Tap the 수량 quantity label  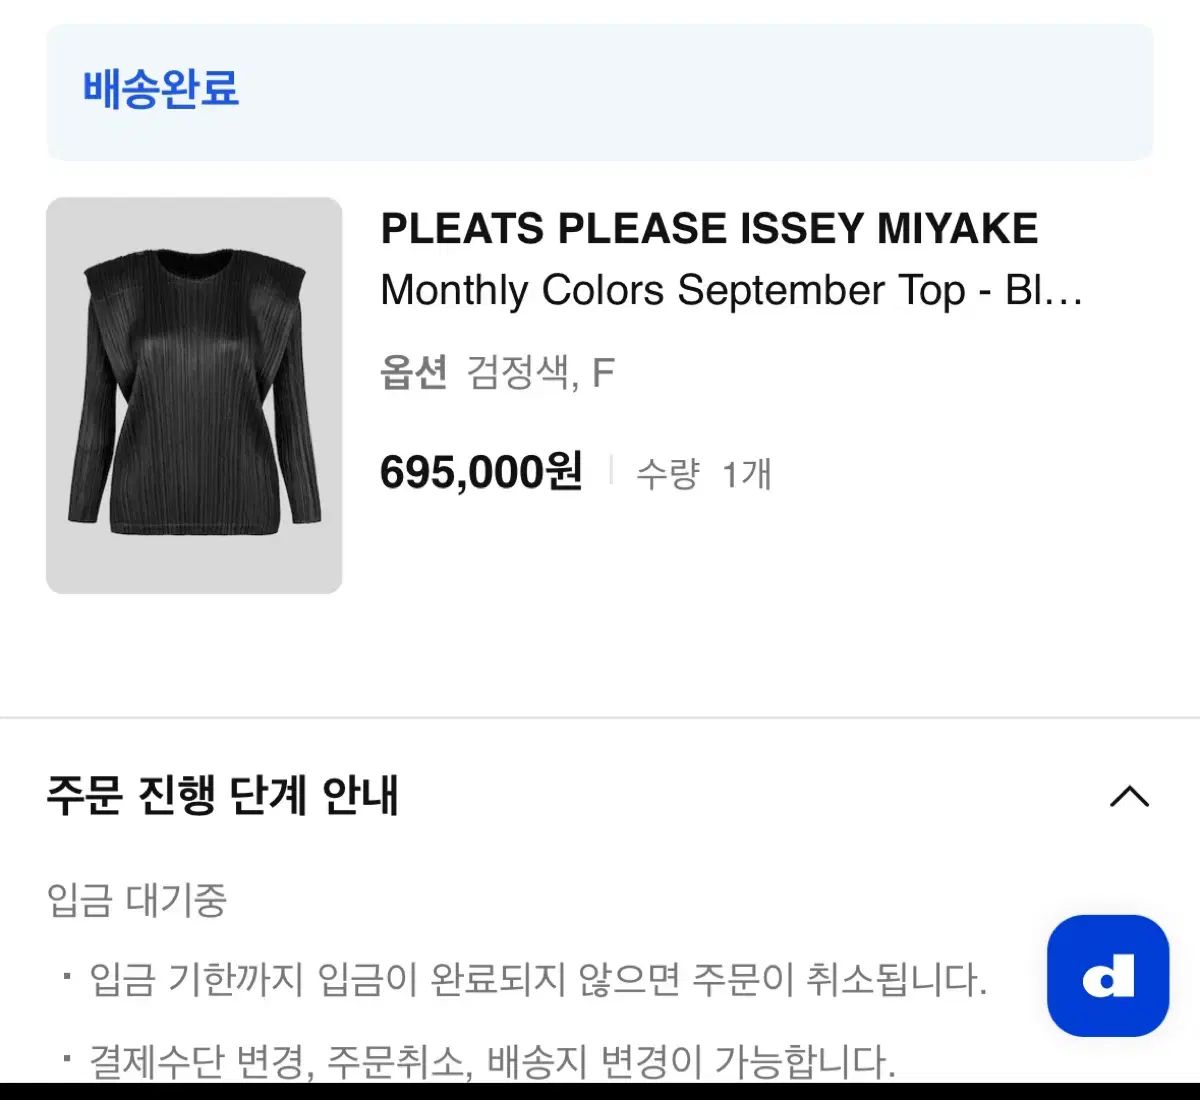pos(668,473)
